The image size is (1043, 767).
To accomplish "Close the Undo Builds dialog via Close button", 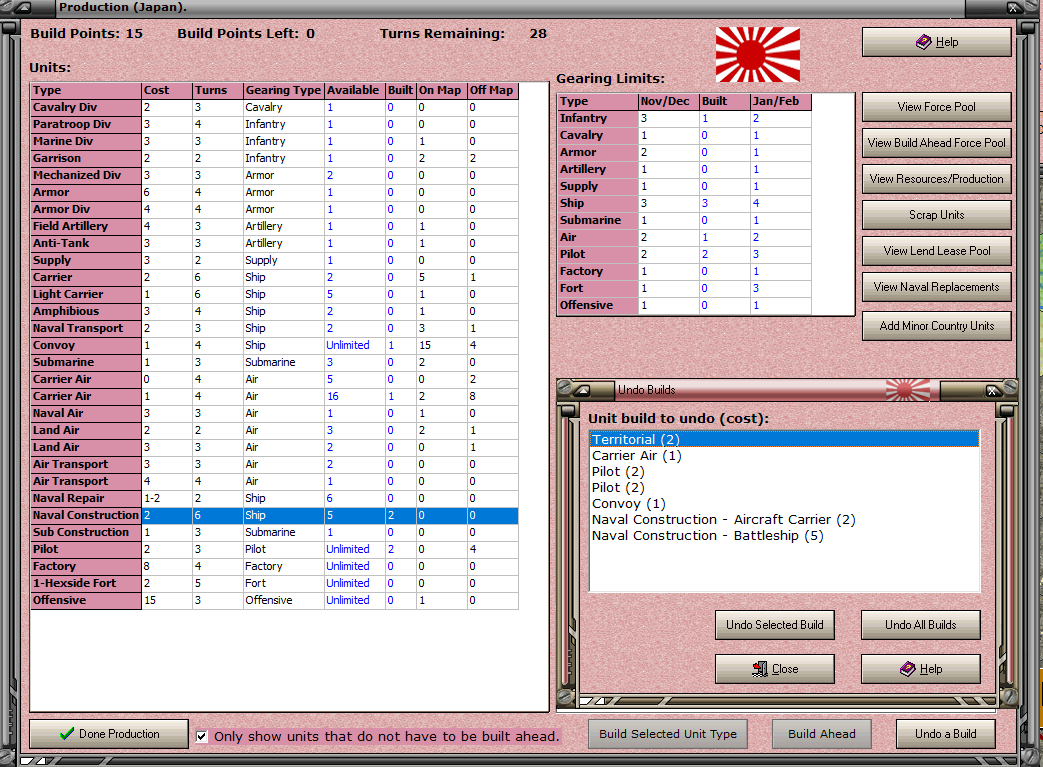I will [x=775, y=669].
